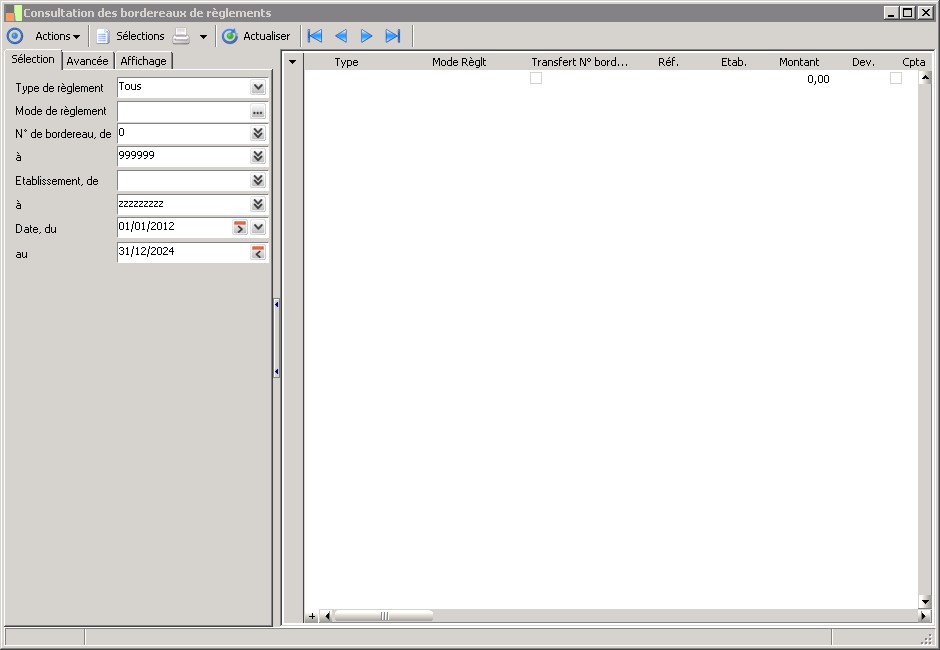The width and height of the screenshot is (940, 650).
Task: Open the printer options dropdown arrow
Action: 203,37
